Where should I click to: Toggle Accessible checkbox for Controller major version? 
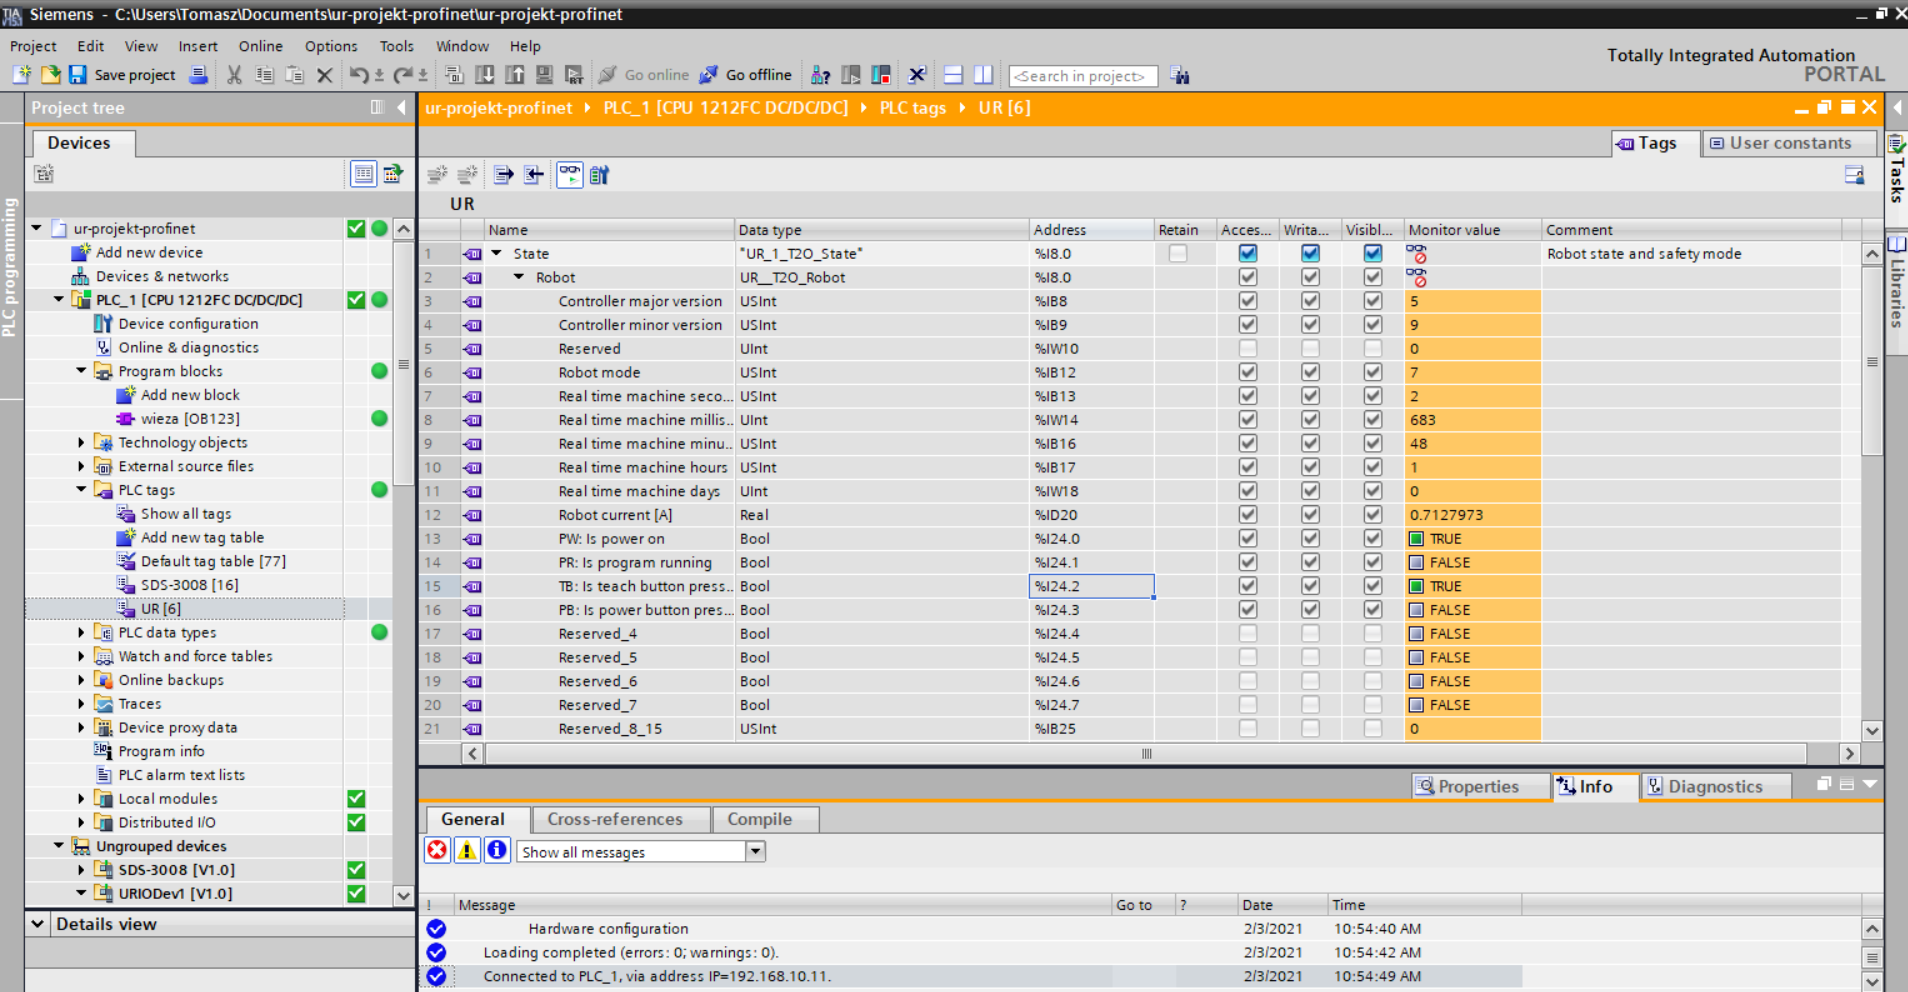tap(1247, 301)
